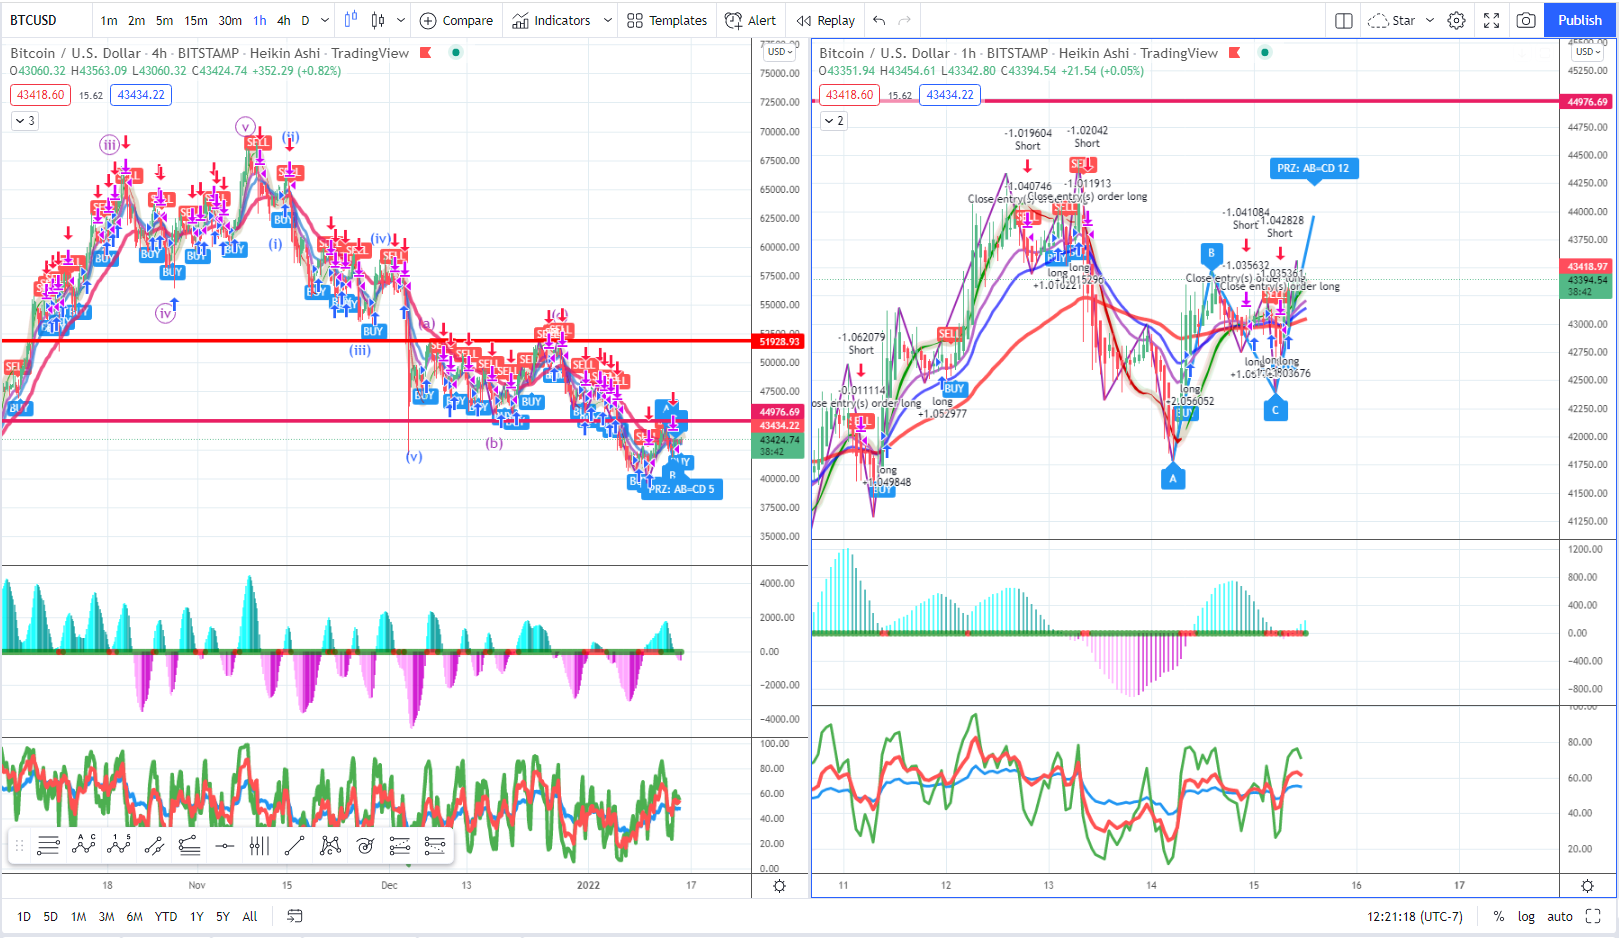Open the USD currency dropdown on left chart

tap(781, 52)
